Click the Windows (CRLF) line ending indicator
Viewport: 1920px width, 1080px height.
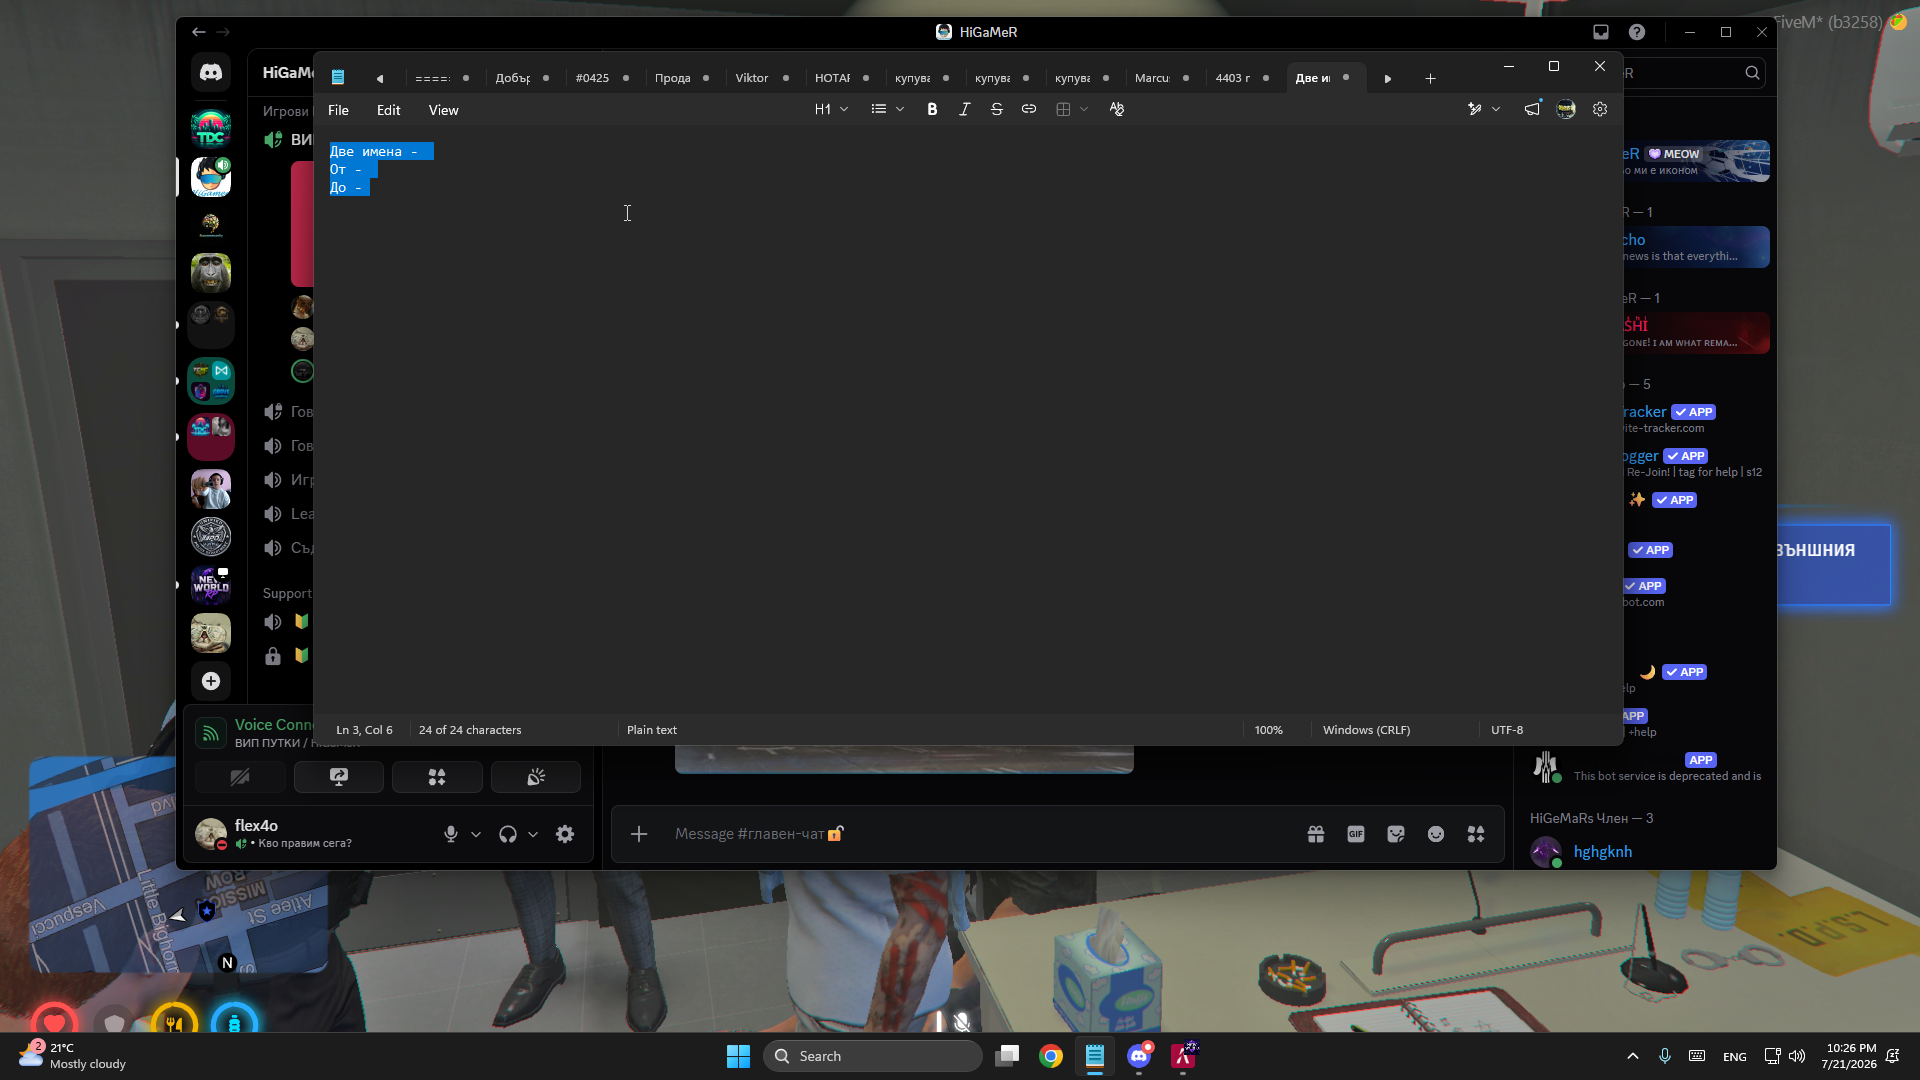1366,730
